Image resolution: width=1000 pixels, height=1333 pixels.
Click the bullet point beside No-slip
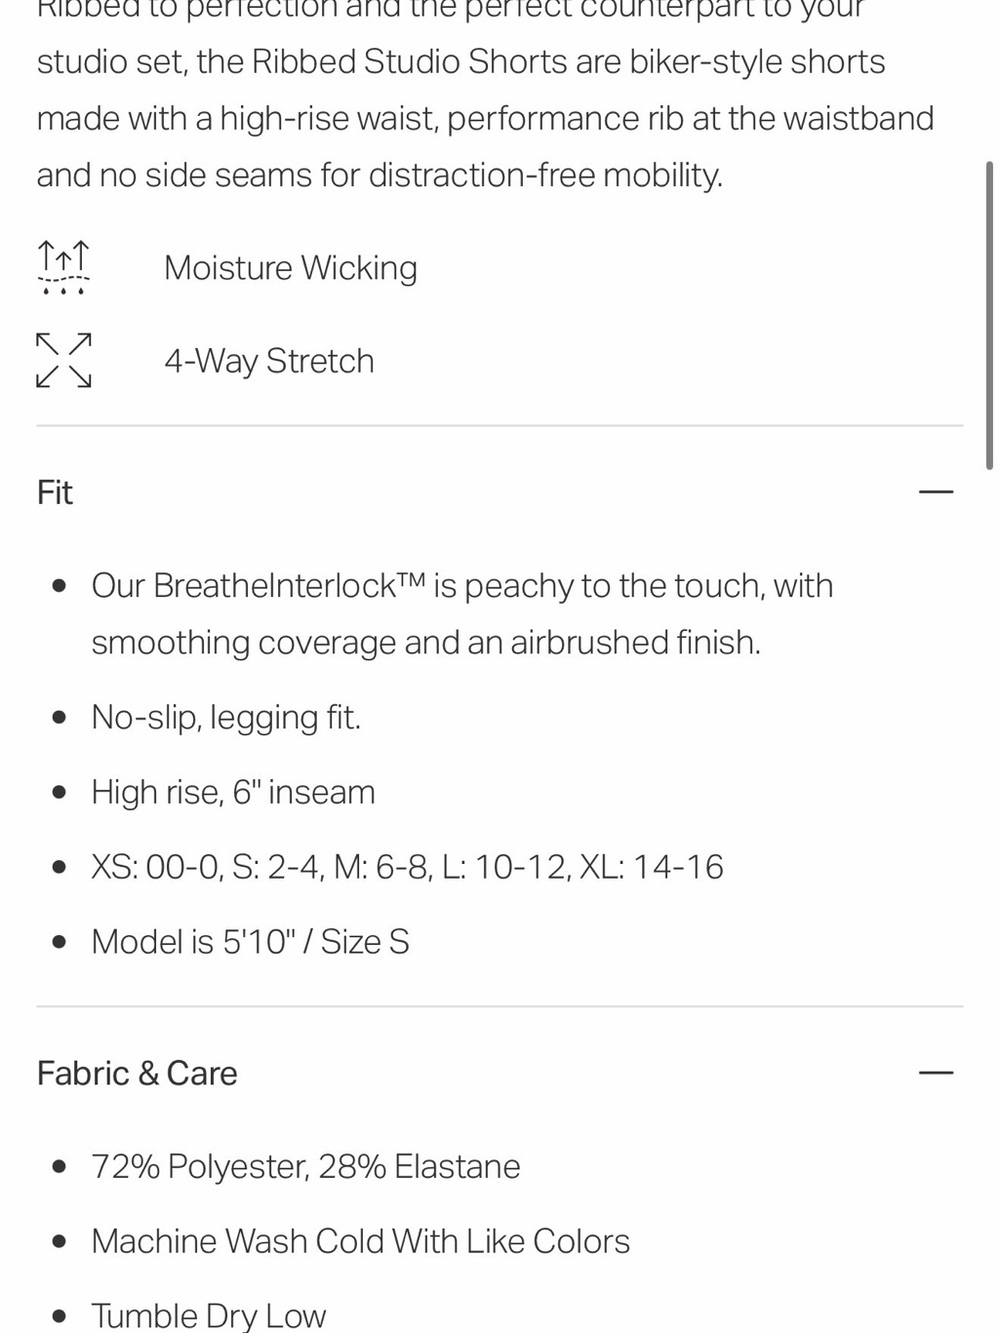(60, 718)
